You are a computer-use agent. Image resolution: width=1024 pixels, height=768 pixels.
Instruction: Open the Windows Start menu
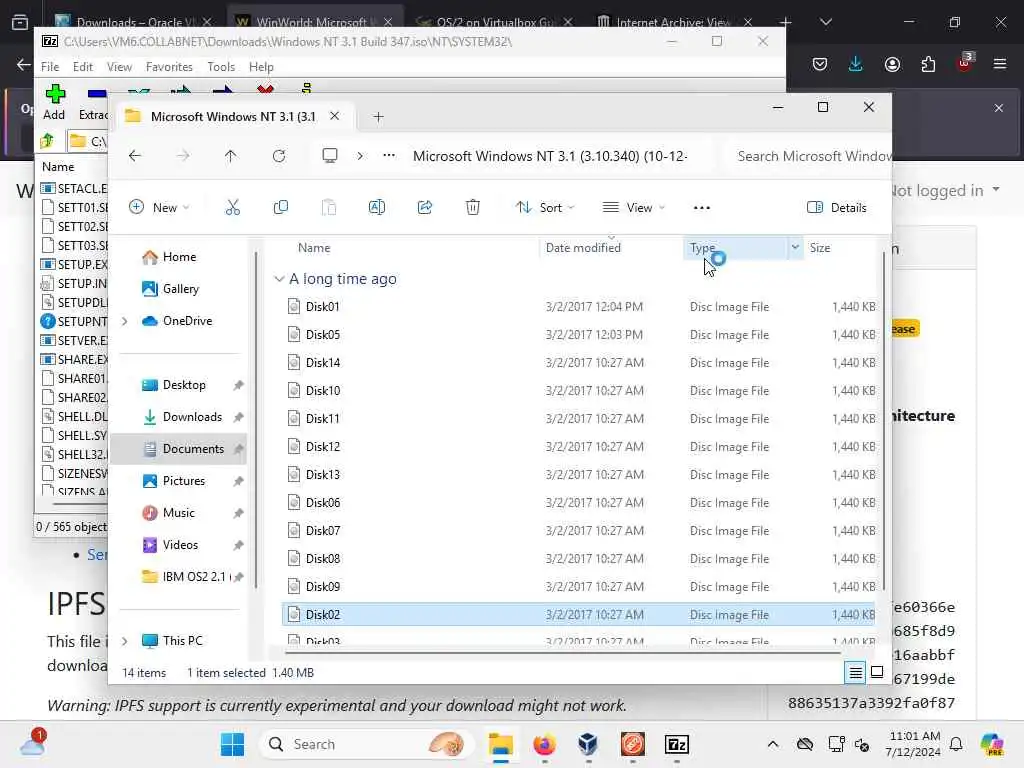coord(232,744)
